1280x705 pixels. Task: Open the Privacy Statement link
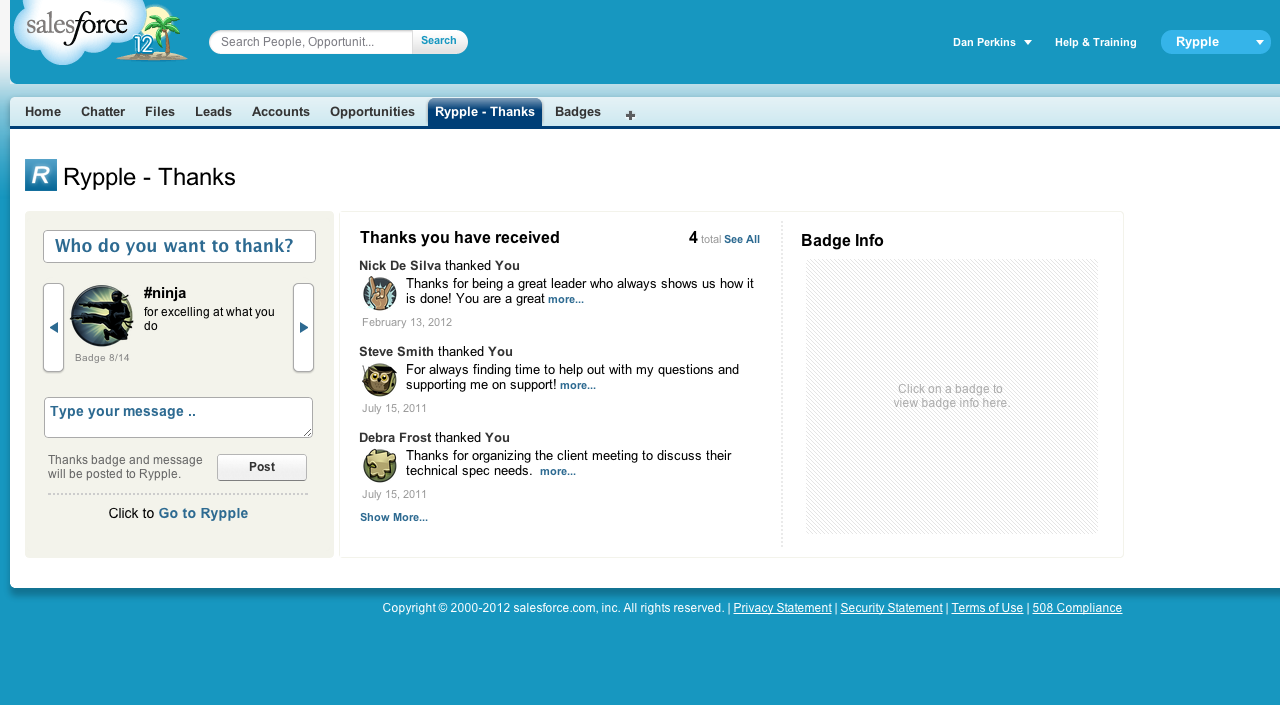782,608
